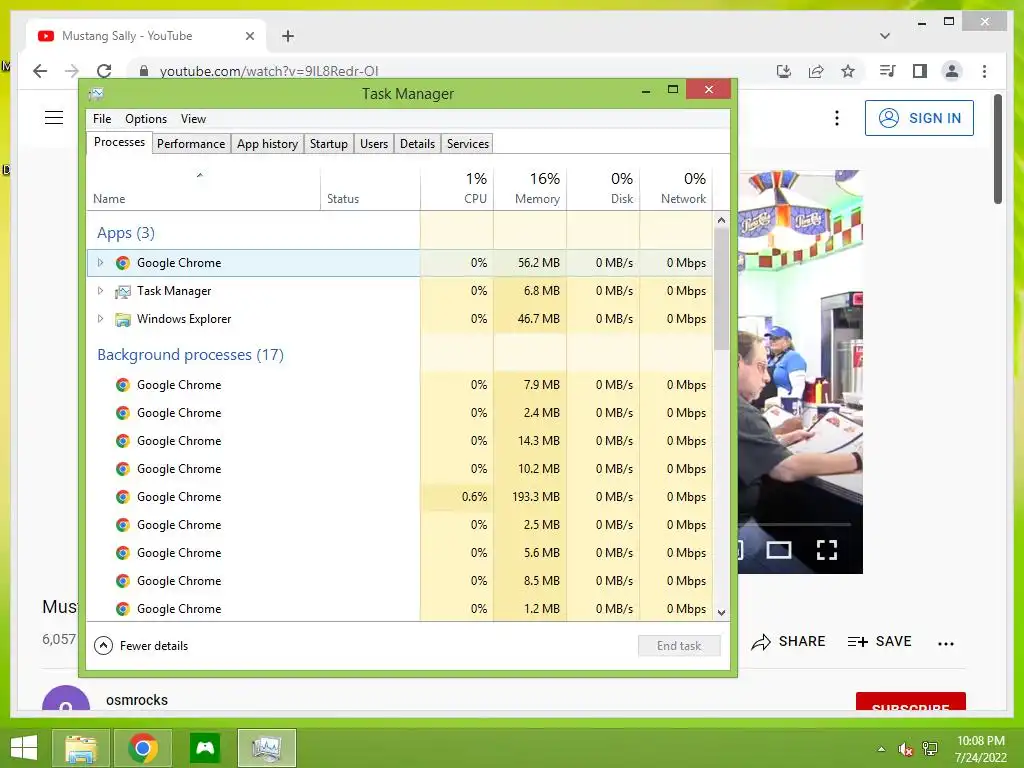Switch video to theater mode

click(779, 550)
